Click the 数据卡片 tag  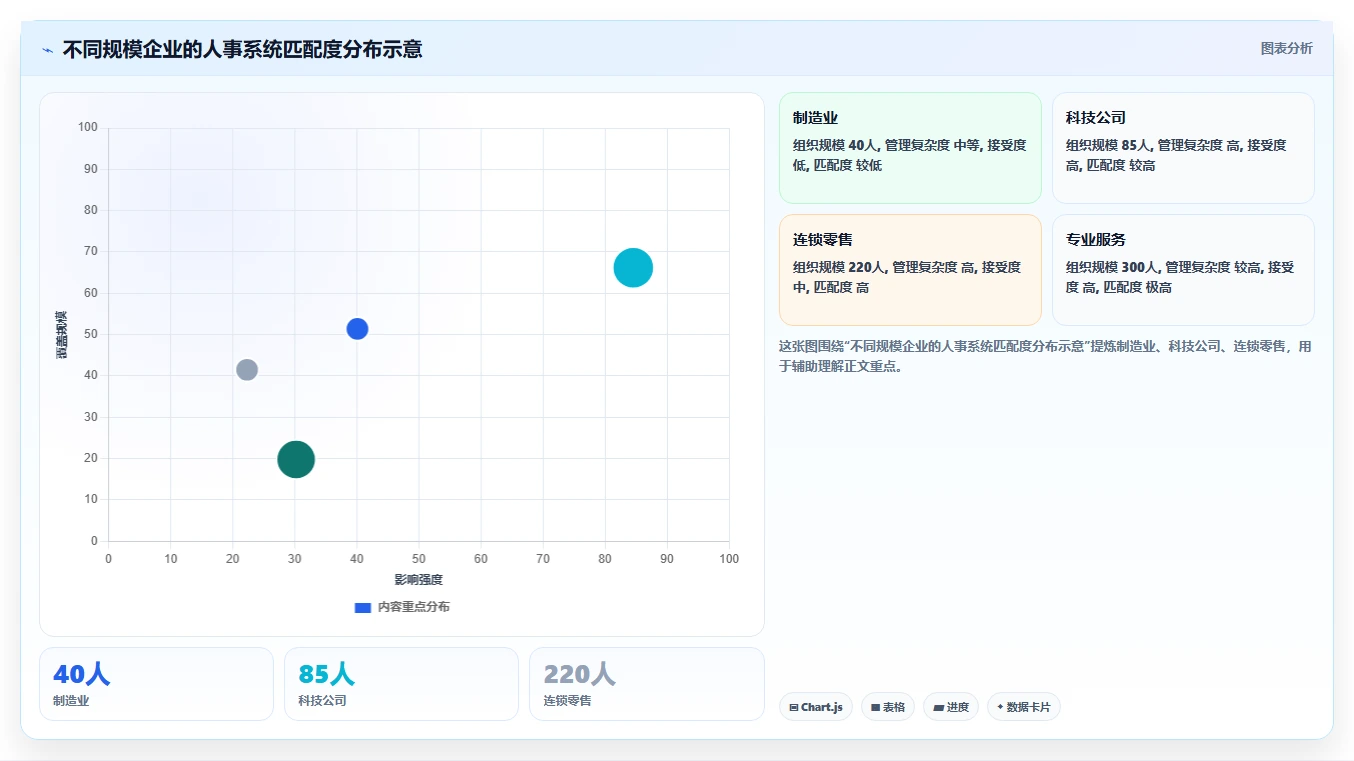click(x=1024, y=707)
